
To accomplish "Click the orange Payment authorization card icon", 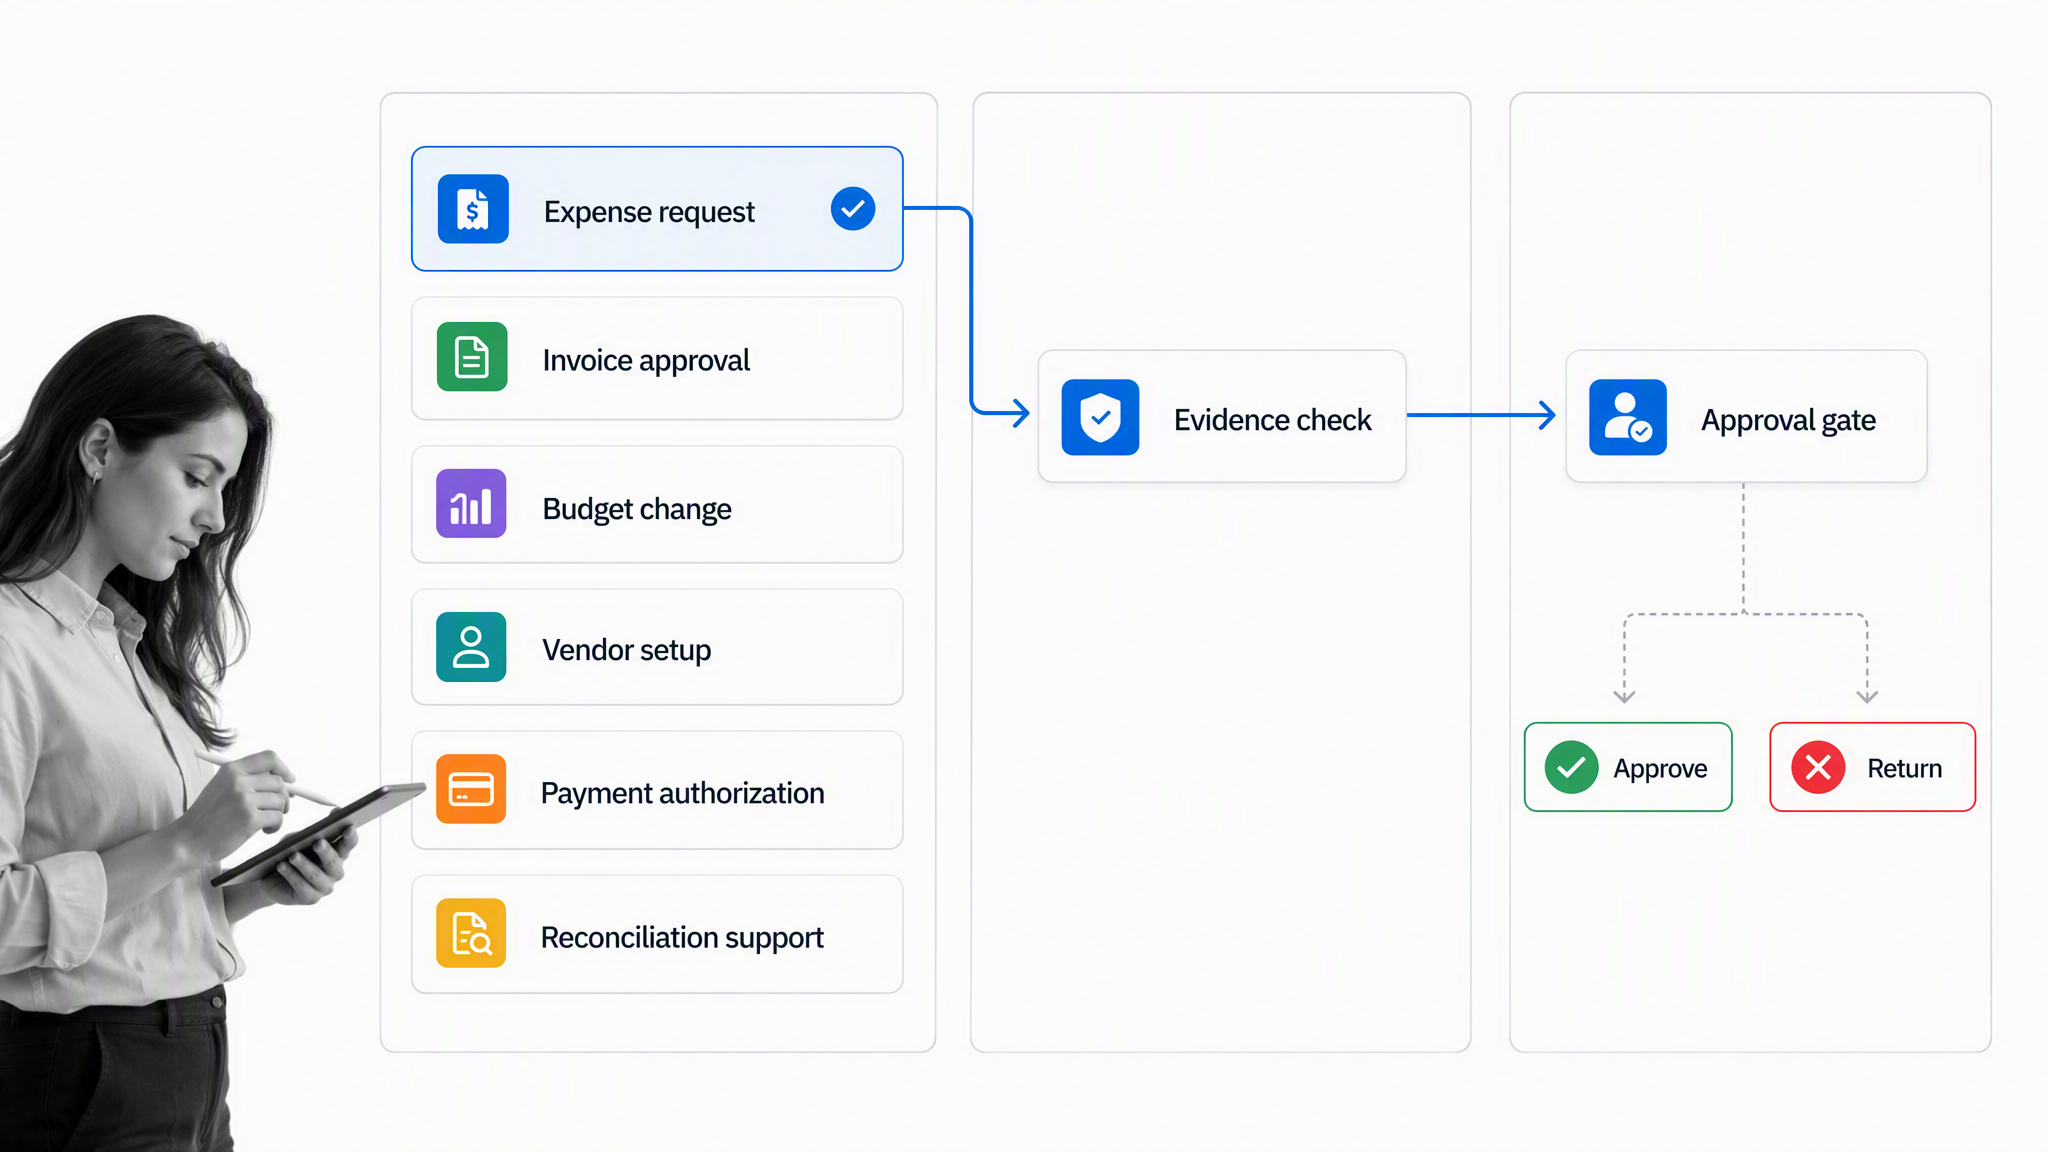I will [x=471, y=789].
